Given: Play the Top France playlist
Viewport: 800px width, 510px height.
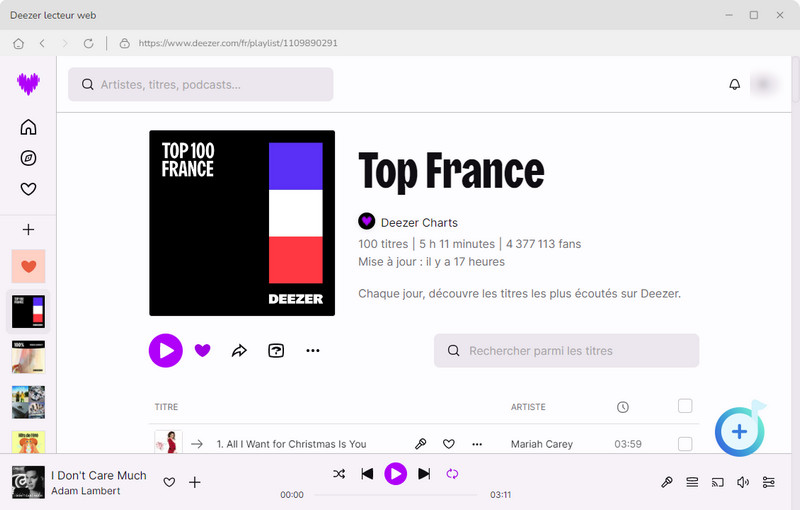Looking at the screenshot, I should click(x=166, y=350).
